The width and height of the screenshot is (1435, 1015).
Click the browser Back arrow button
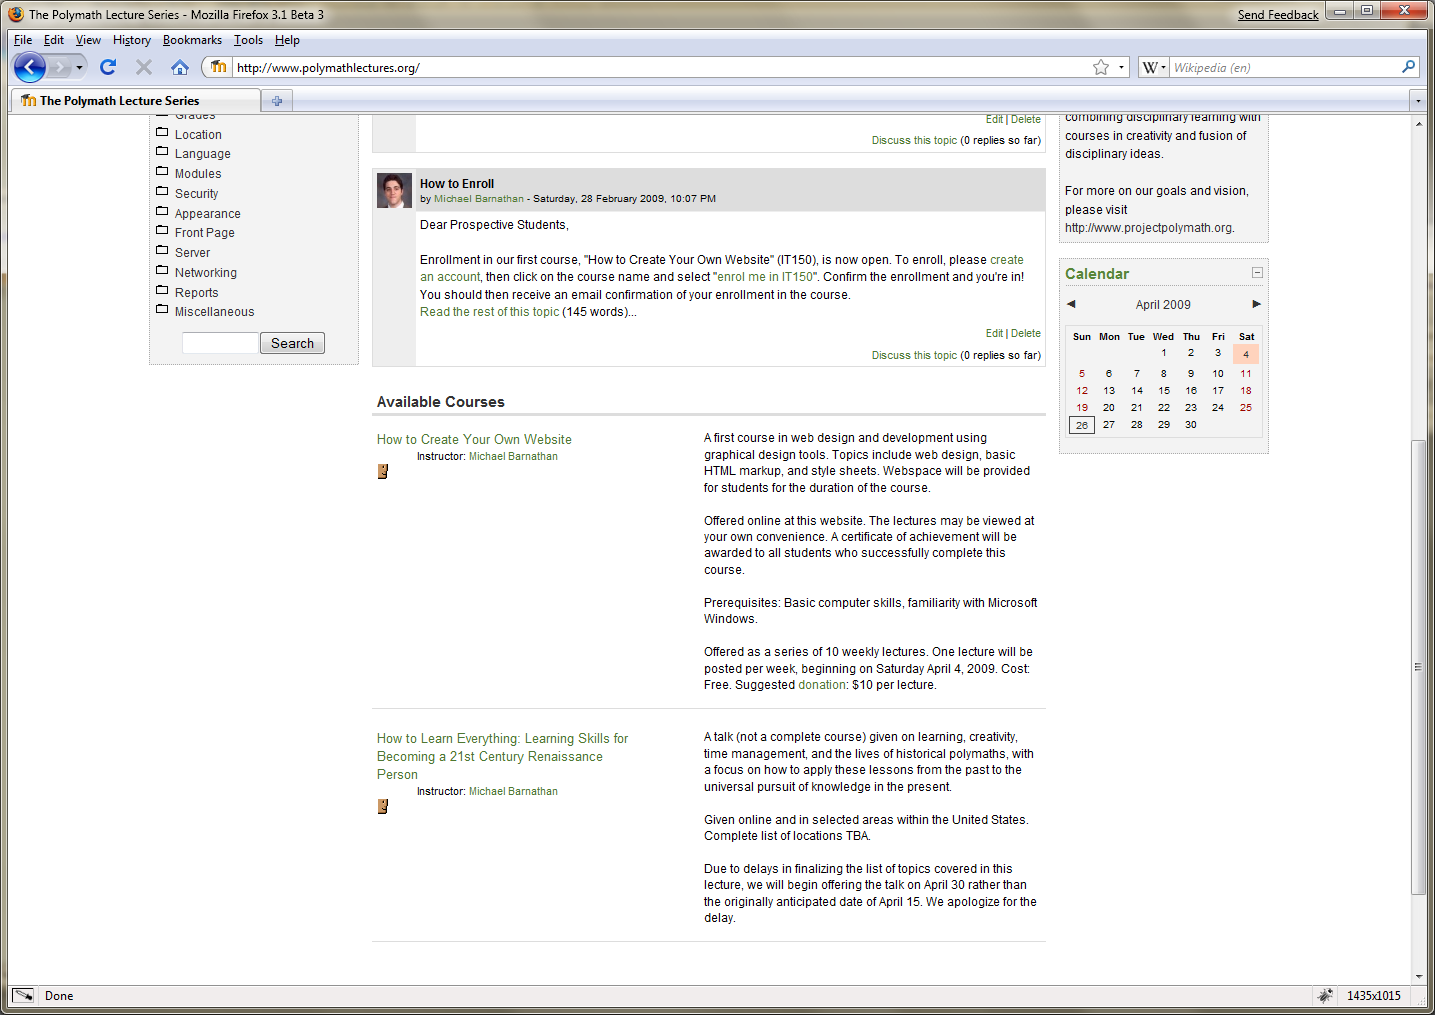pos(30,67)
